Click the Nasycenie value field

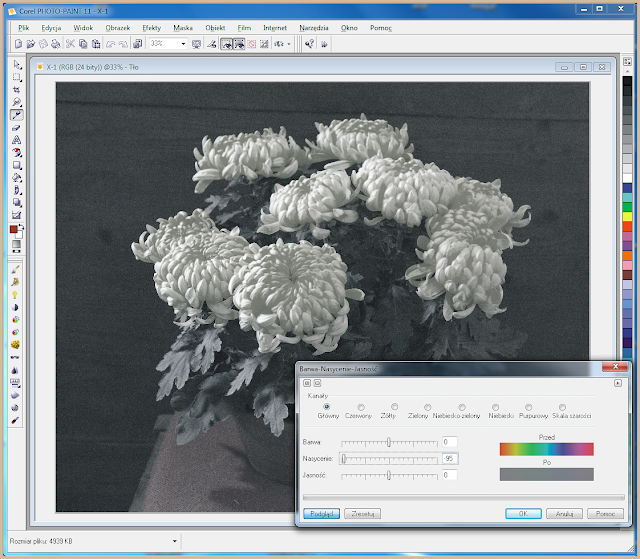[x=449, y=459]
